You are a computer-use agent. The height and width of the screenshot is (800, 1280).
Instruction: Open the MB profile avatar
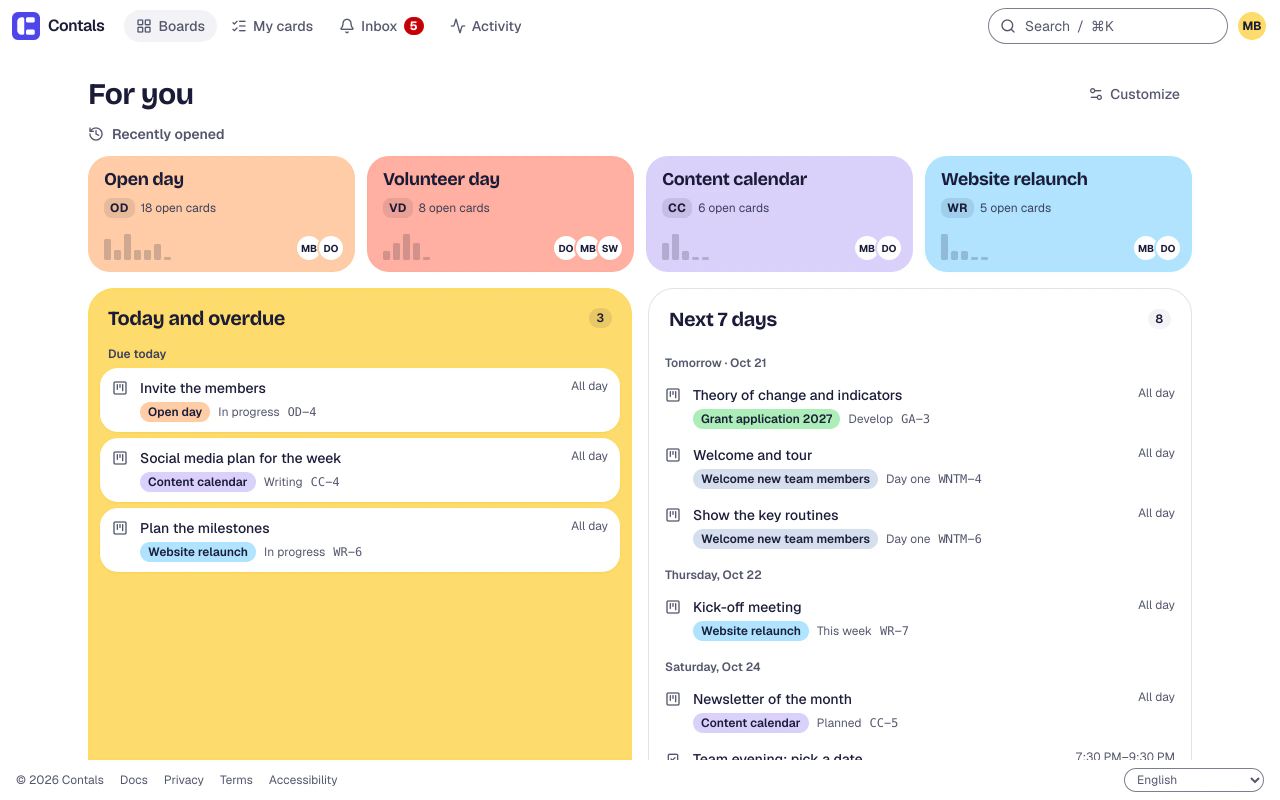pos(1252,26)
